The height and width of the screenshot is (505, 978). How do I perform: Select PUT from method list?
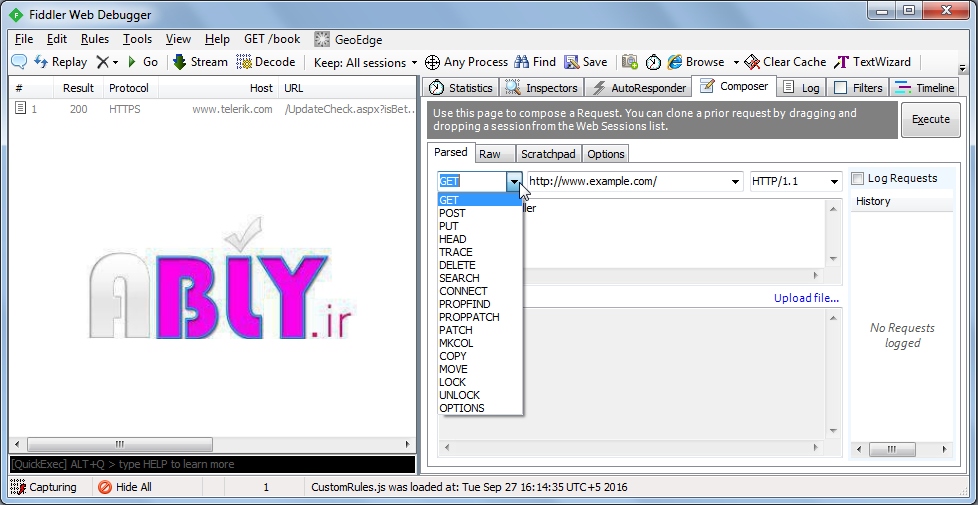480,226
